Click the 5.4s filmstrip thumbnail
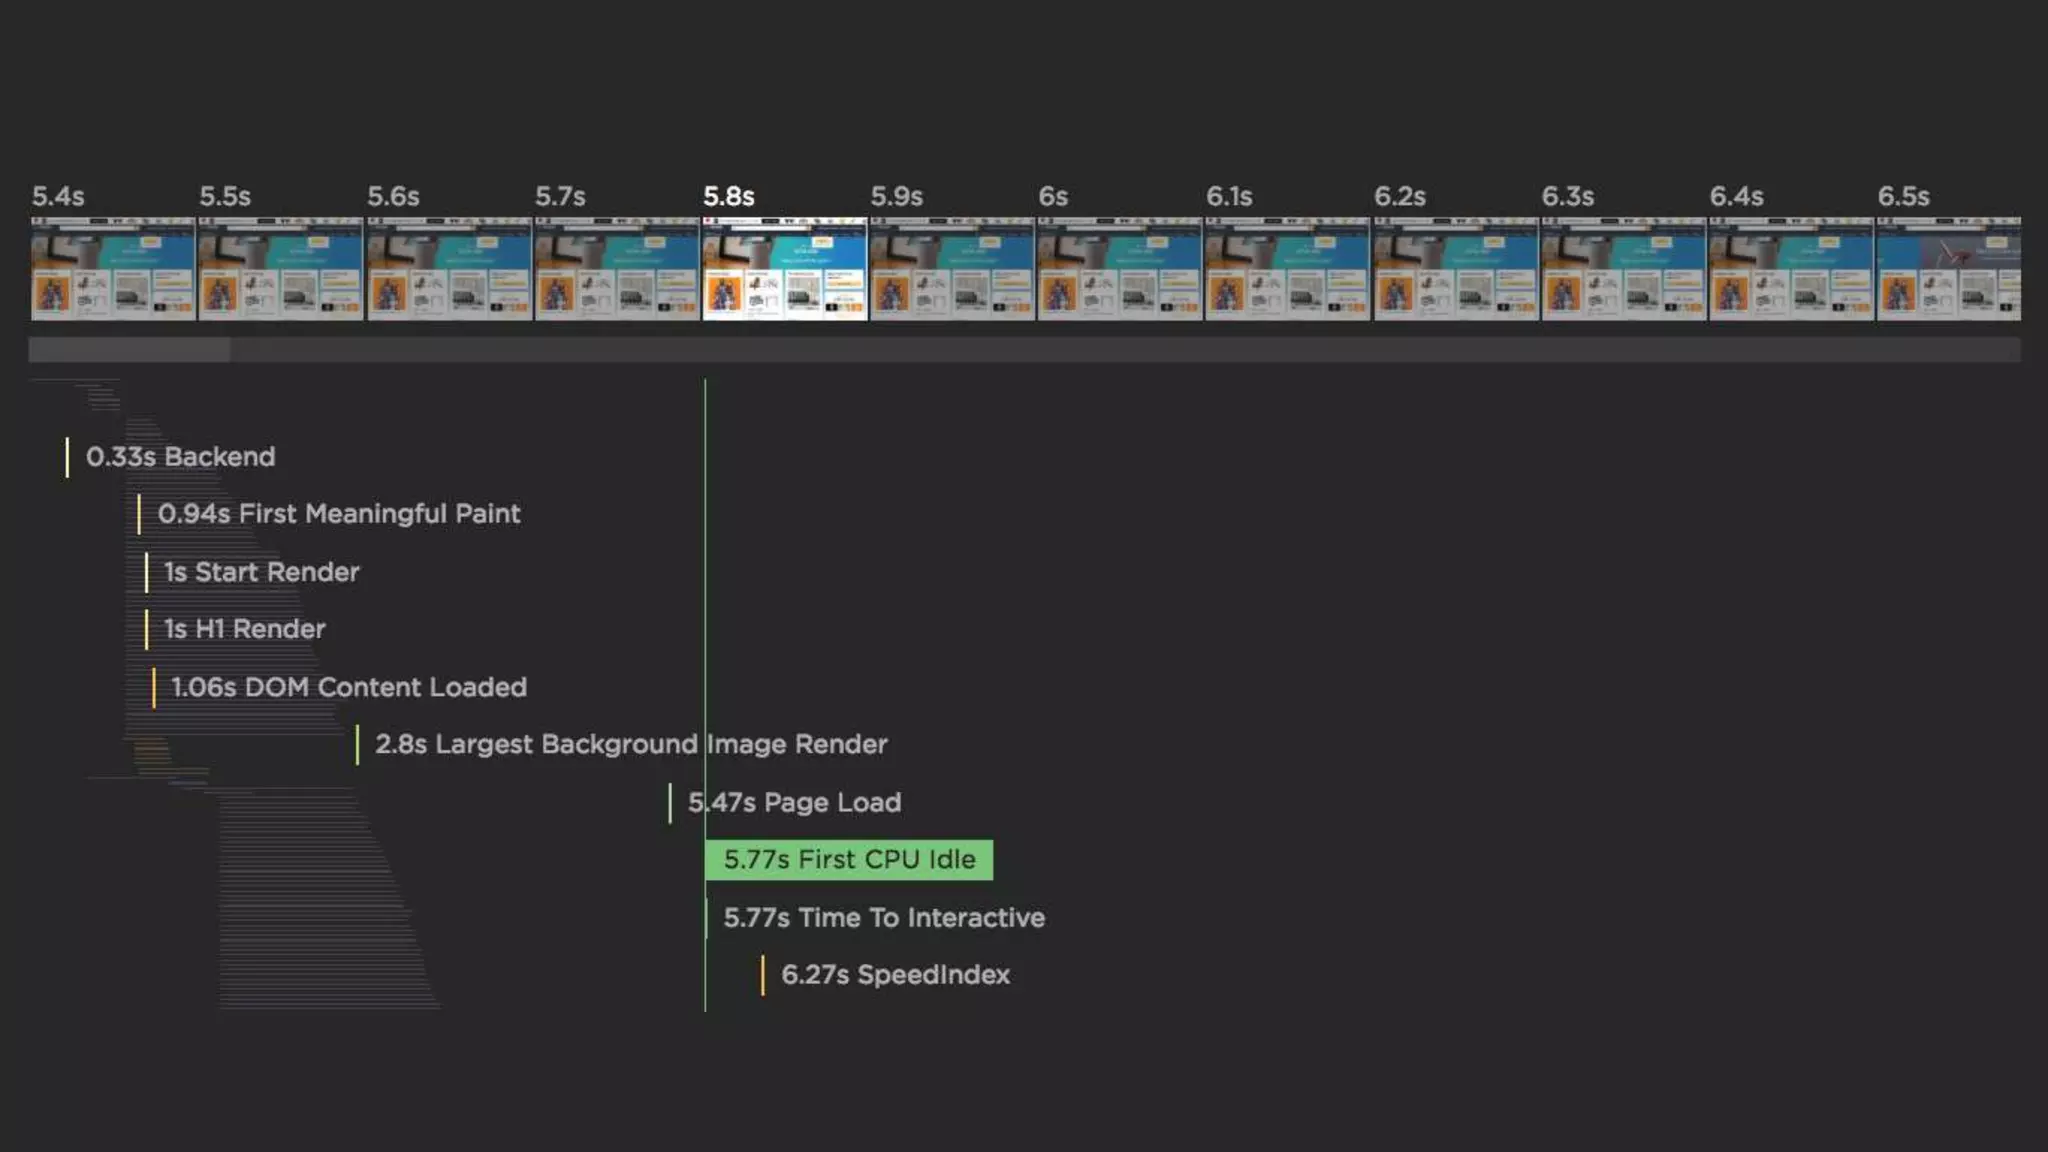Image resolution: width=2048 pixels, height=1152 pixels. point(112,268)
